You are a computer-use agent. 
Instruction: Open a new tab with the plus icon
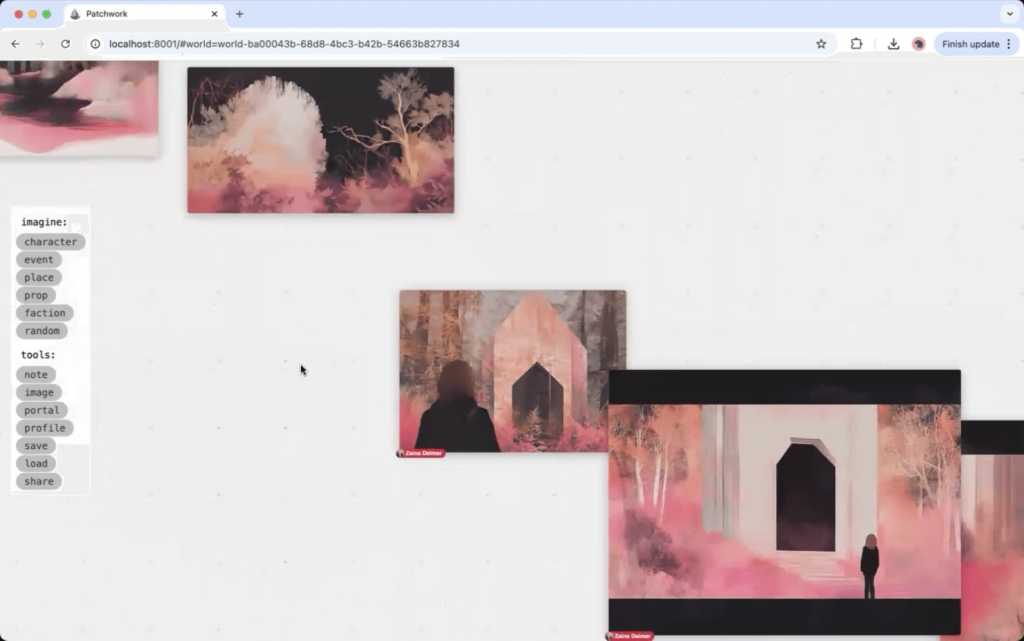239,14
